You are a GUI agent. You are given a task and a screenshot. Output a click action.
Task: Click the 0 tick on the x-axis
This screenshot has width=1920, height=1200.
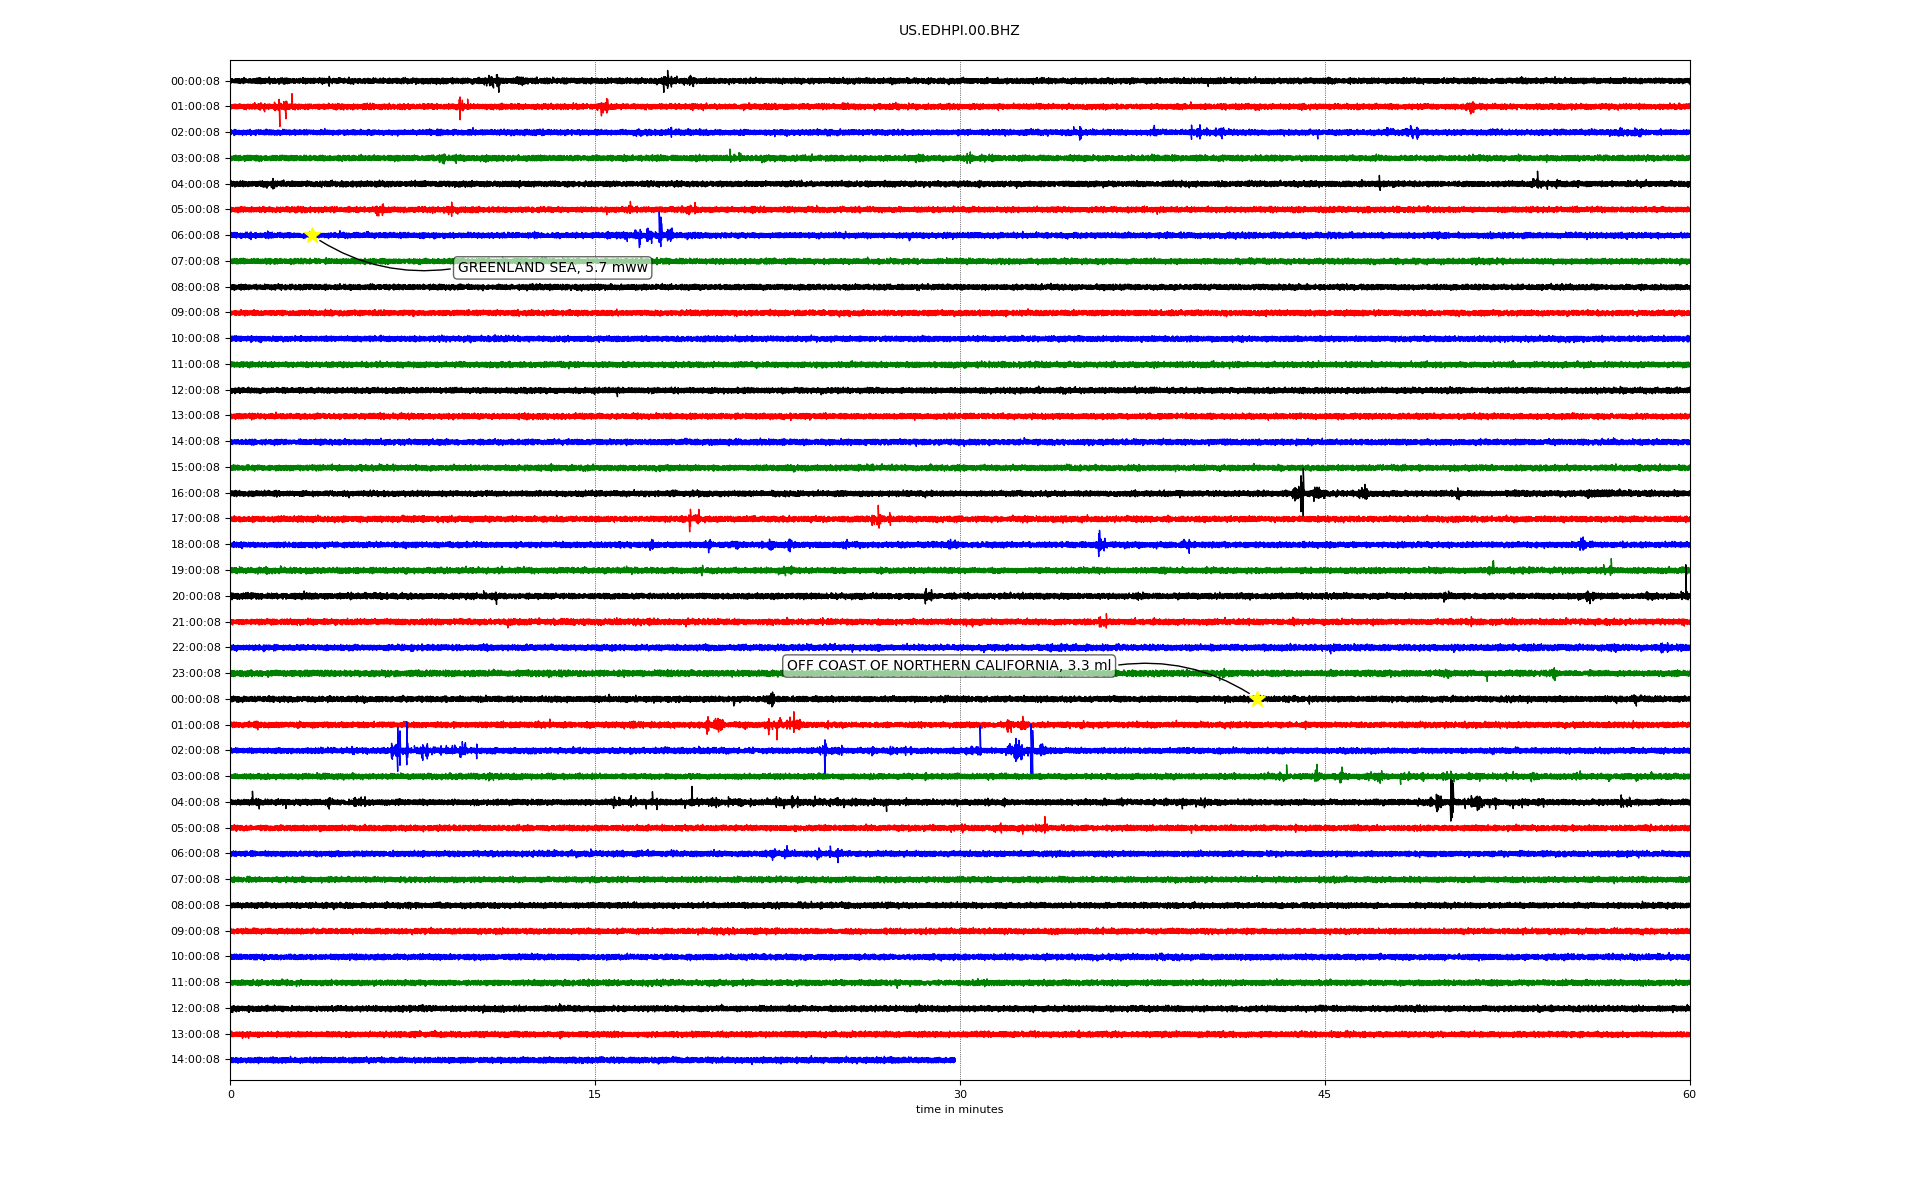point(231,1094)
